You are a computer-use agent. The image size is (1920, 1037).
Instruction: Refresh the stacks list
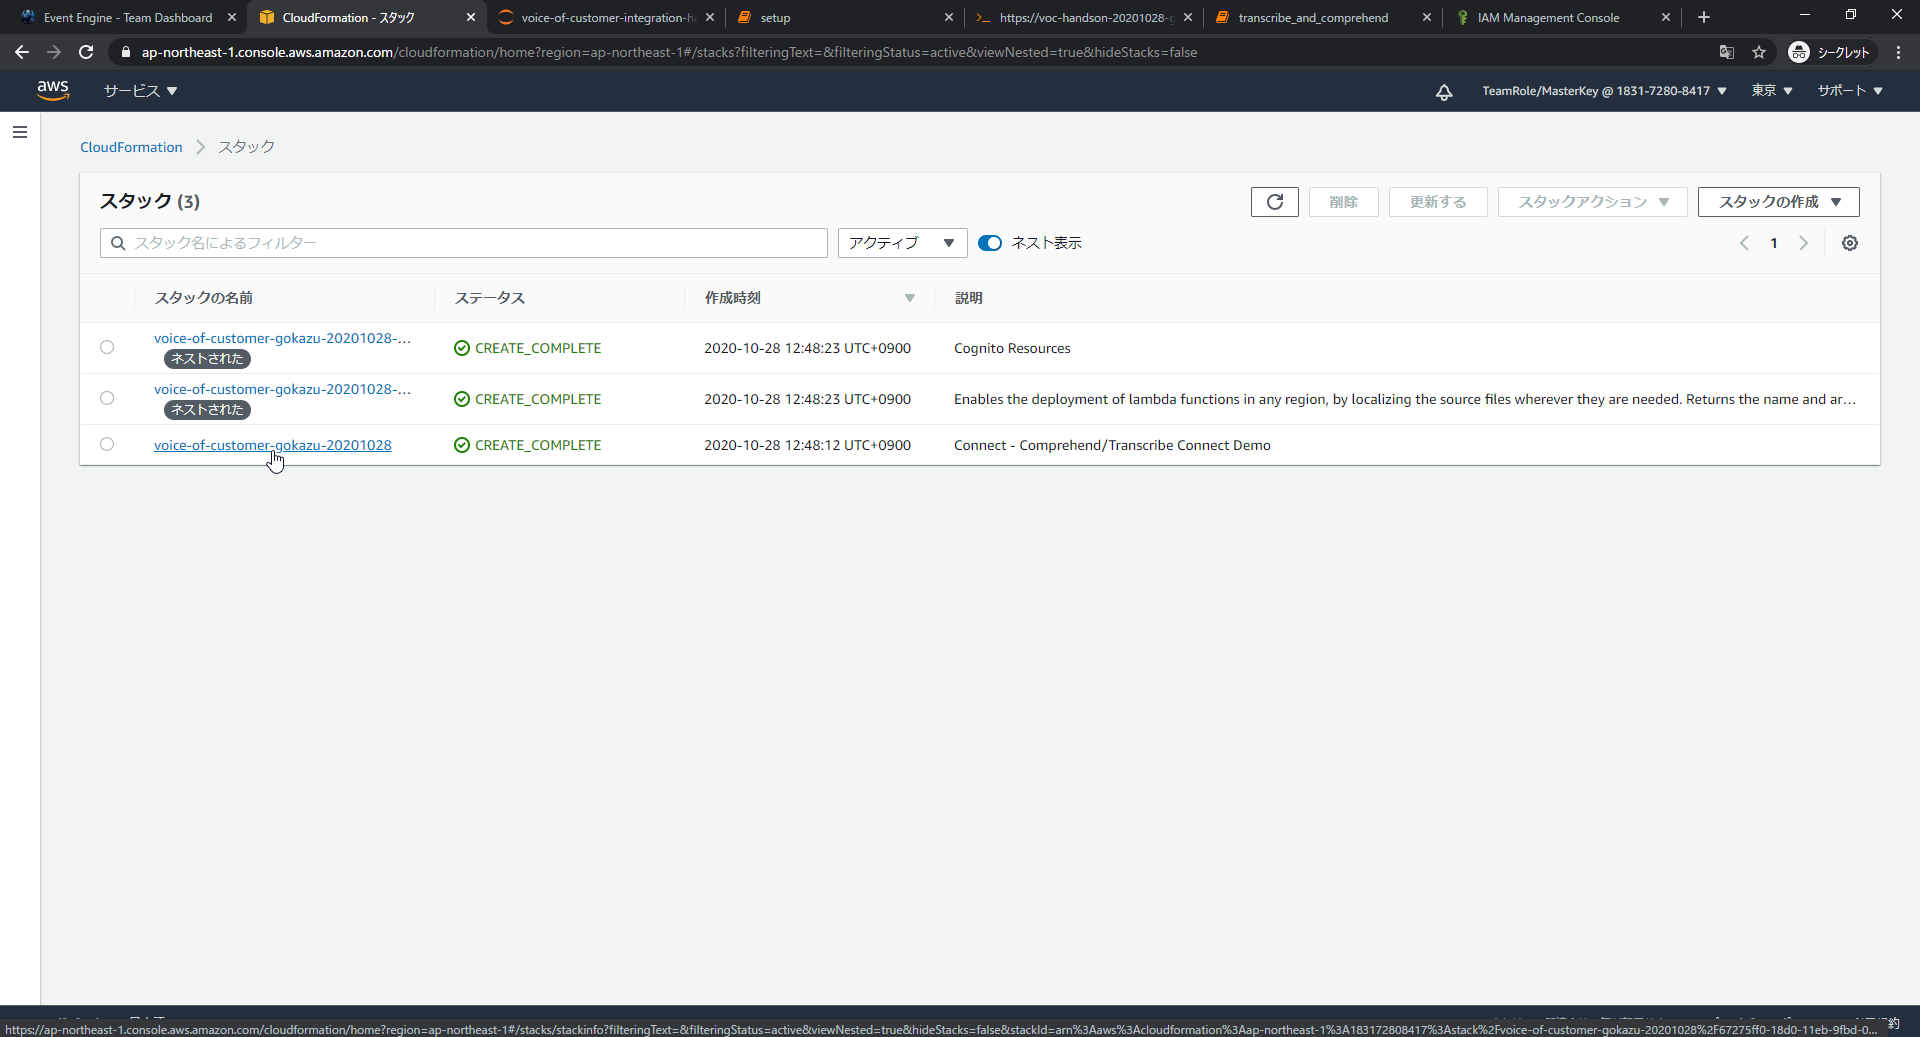click(x=1275, y=202)
